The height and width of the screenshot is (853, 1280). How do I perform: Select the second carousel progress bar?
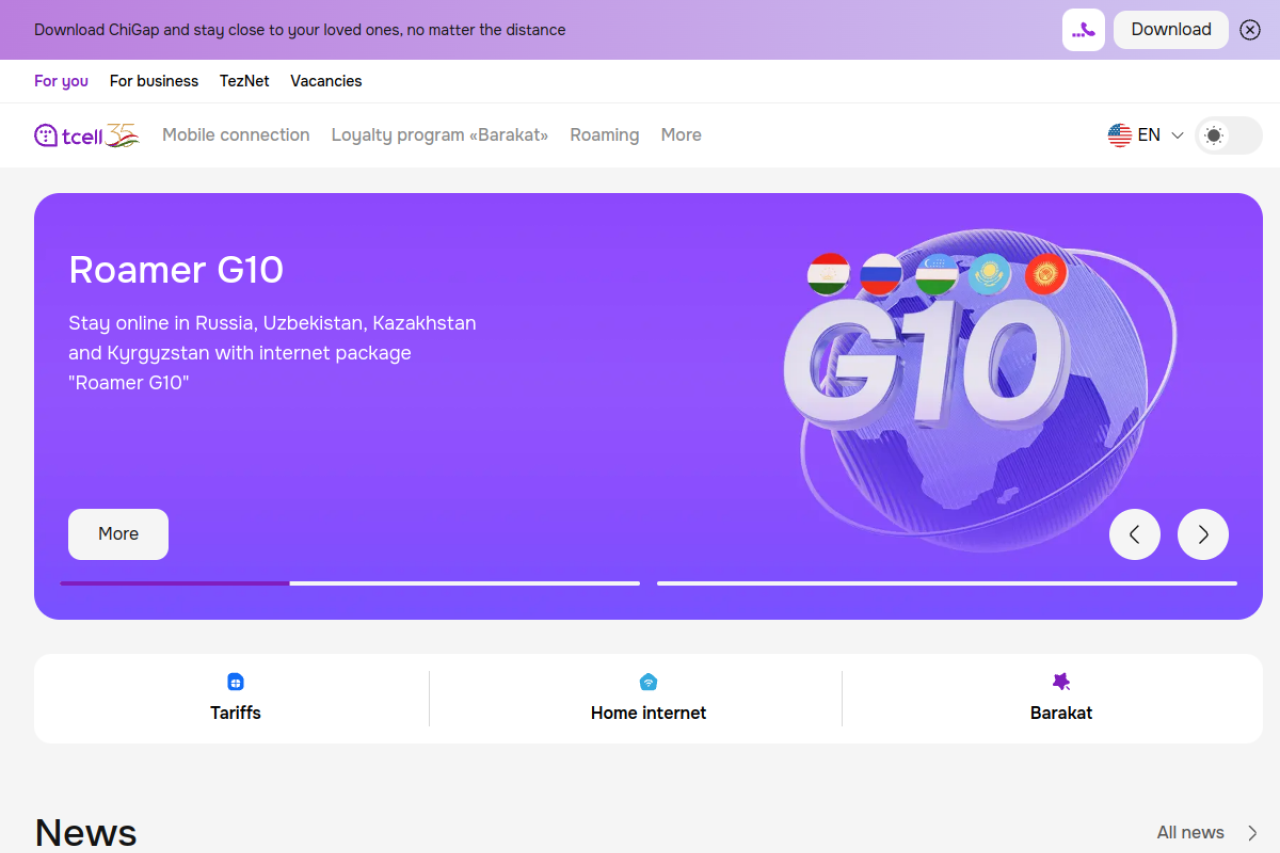(x=947, y=583)
